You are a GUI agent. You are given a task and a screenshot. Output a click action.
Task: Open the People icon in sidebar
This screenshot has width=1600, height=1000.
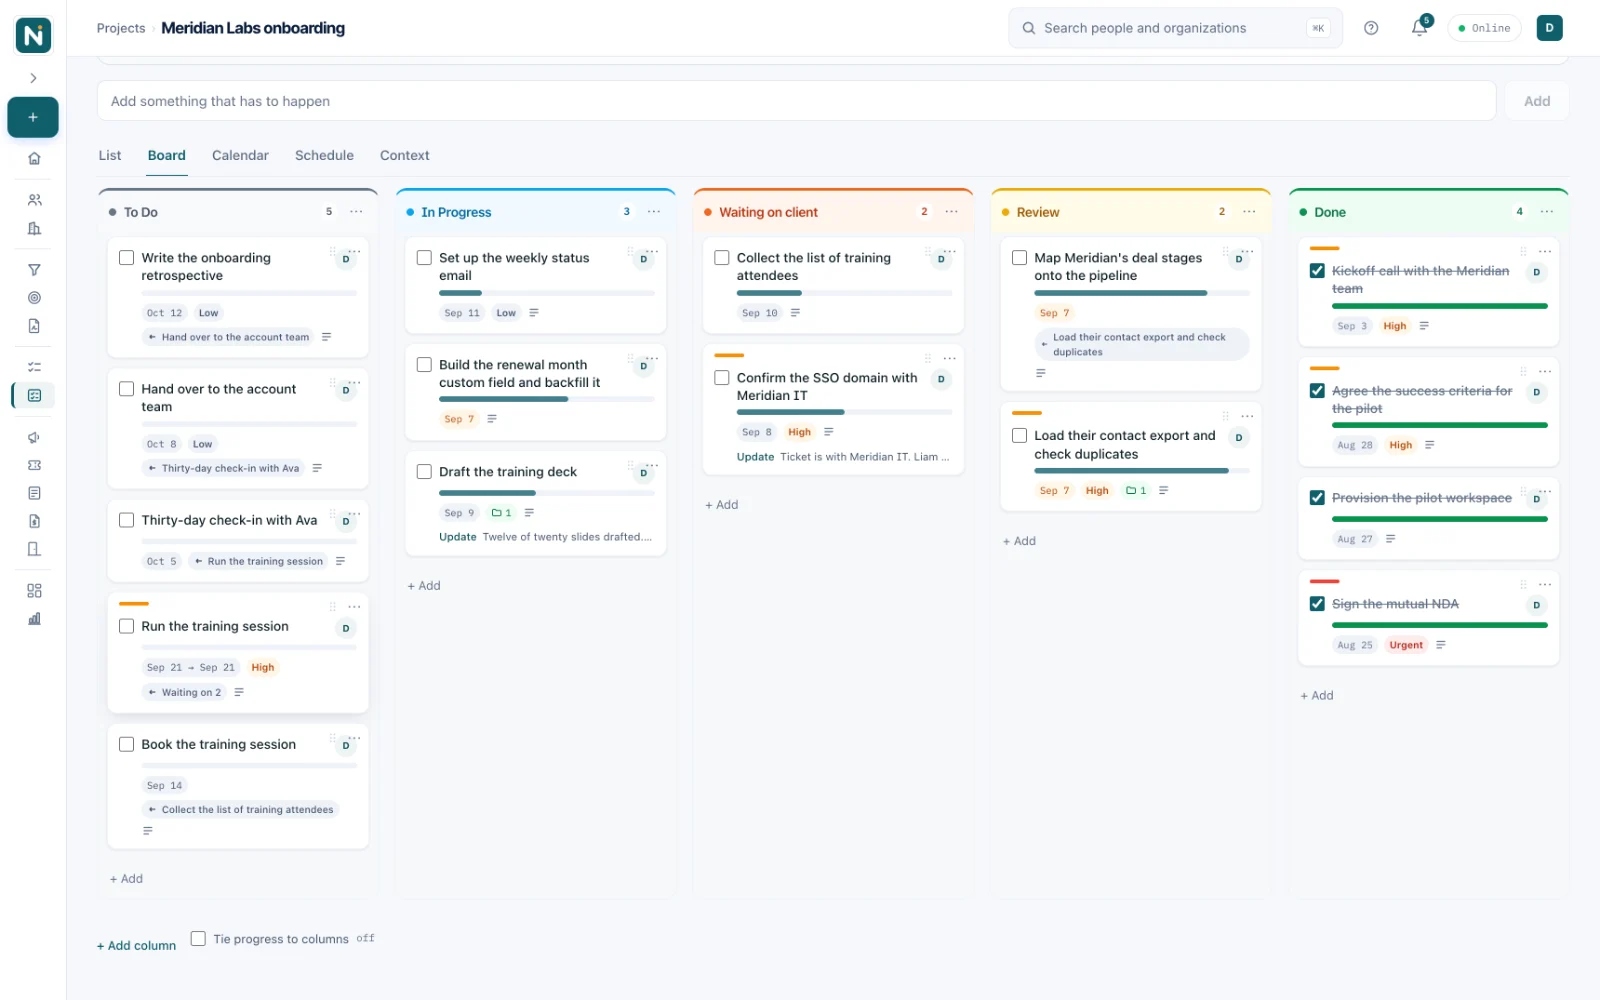point(34,200)
